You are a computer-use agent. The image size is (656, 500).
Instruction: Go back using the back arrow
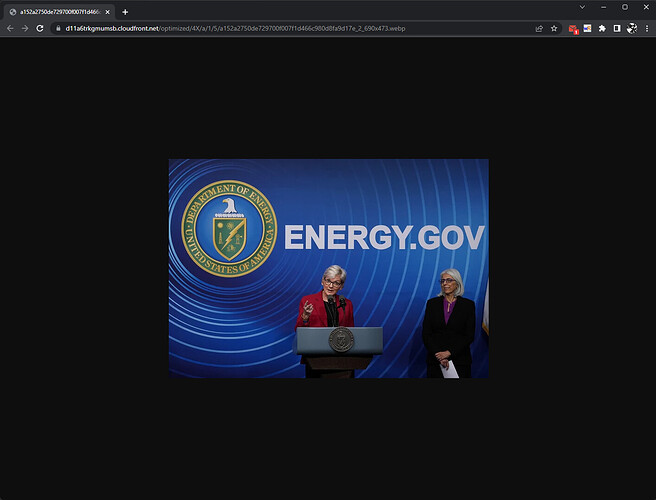10,28
